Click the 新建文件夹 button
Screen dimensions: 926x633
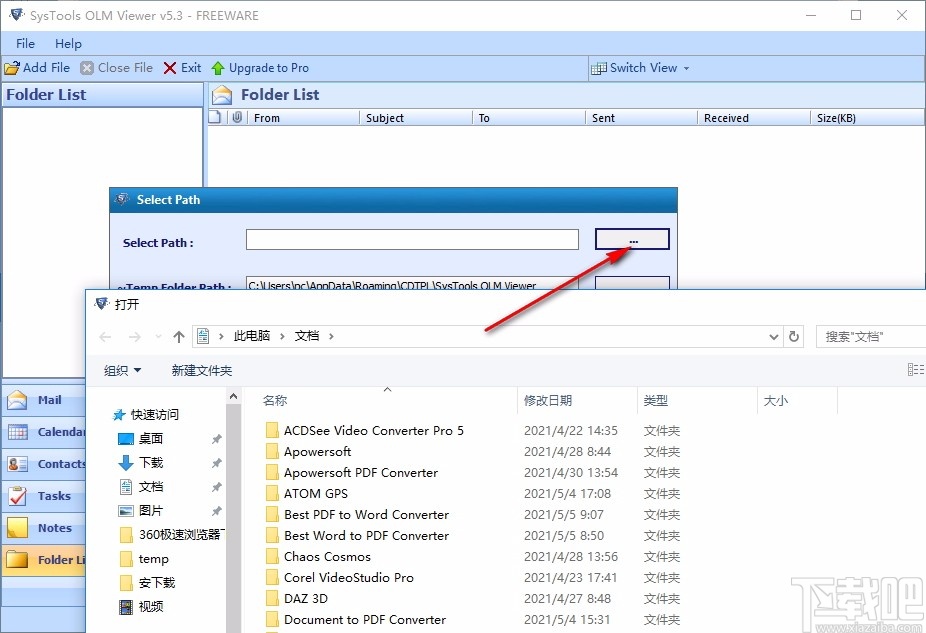[x=202, y=369]
